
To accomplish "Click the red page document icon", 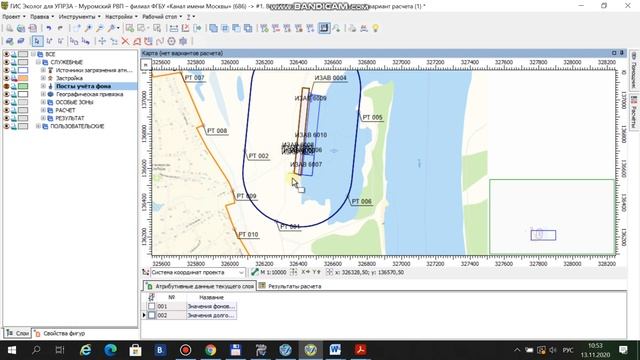I will click(x=32, y=28).
